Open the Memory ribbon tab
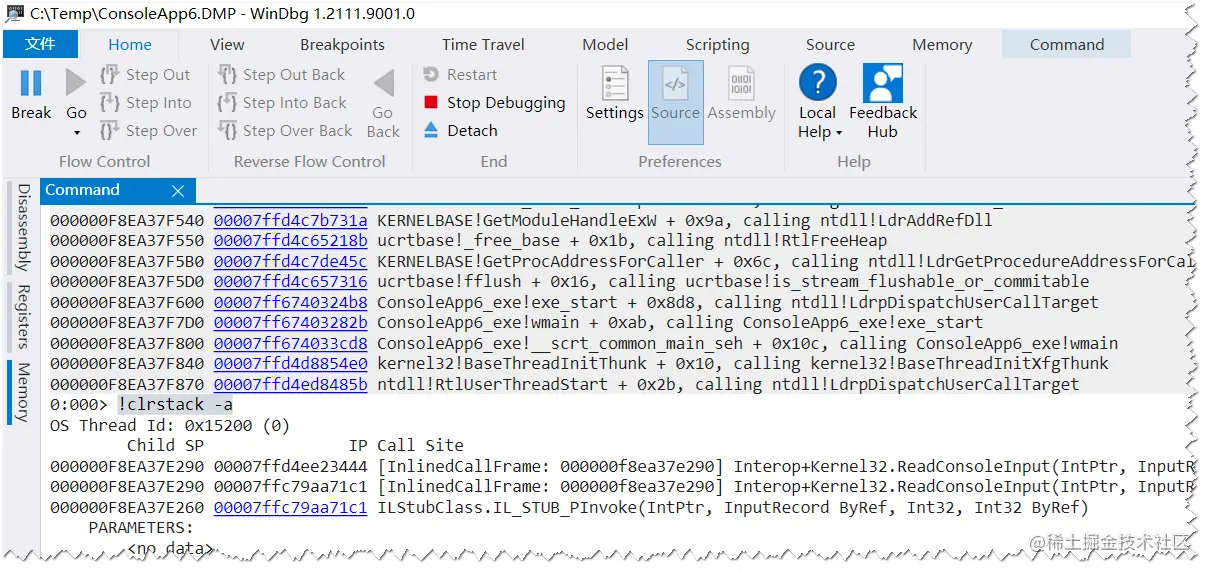Viewport: 1207px width, 570px height. click(942, 45)
